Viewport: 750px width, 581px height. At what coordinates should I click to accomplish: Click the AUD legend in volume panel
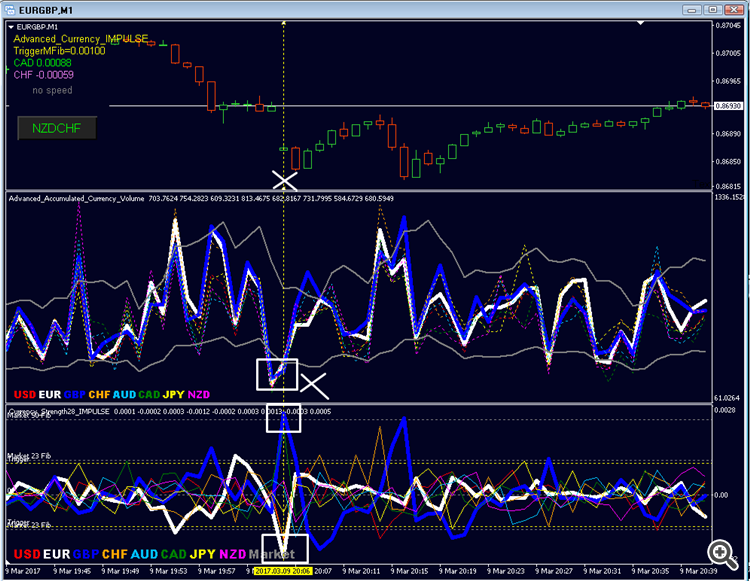pos(124,395)
